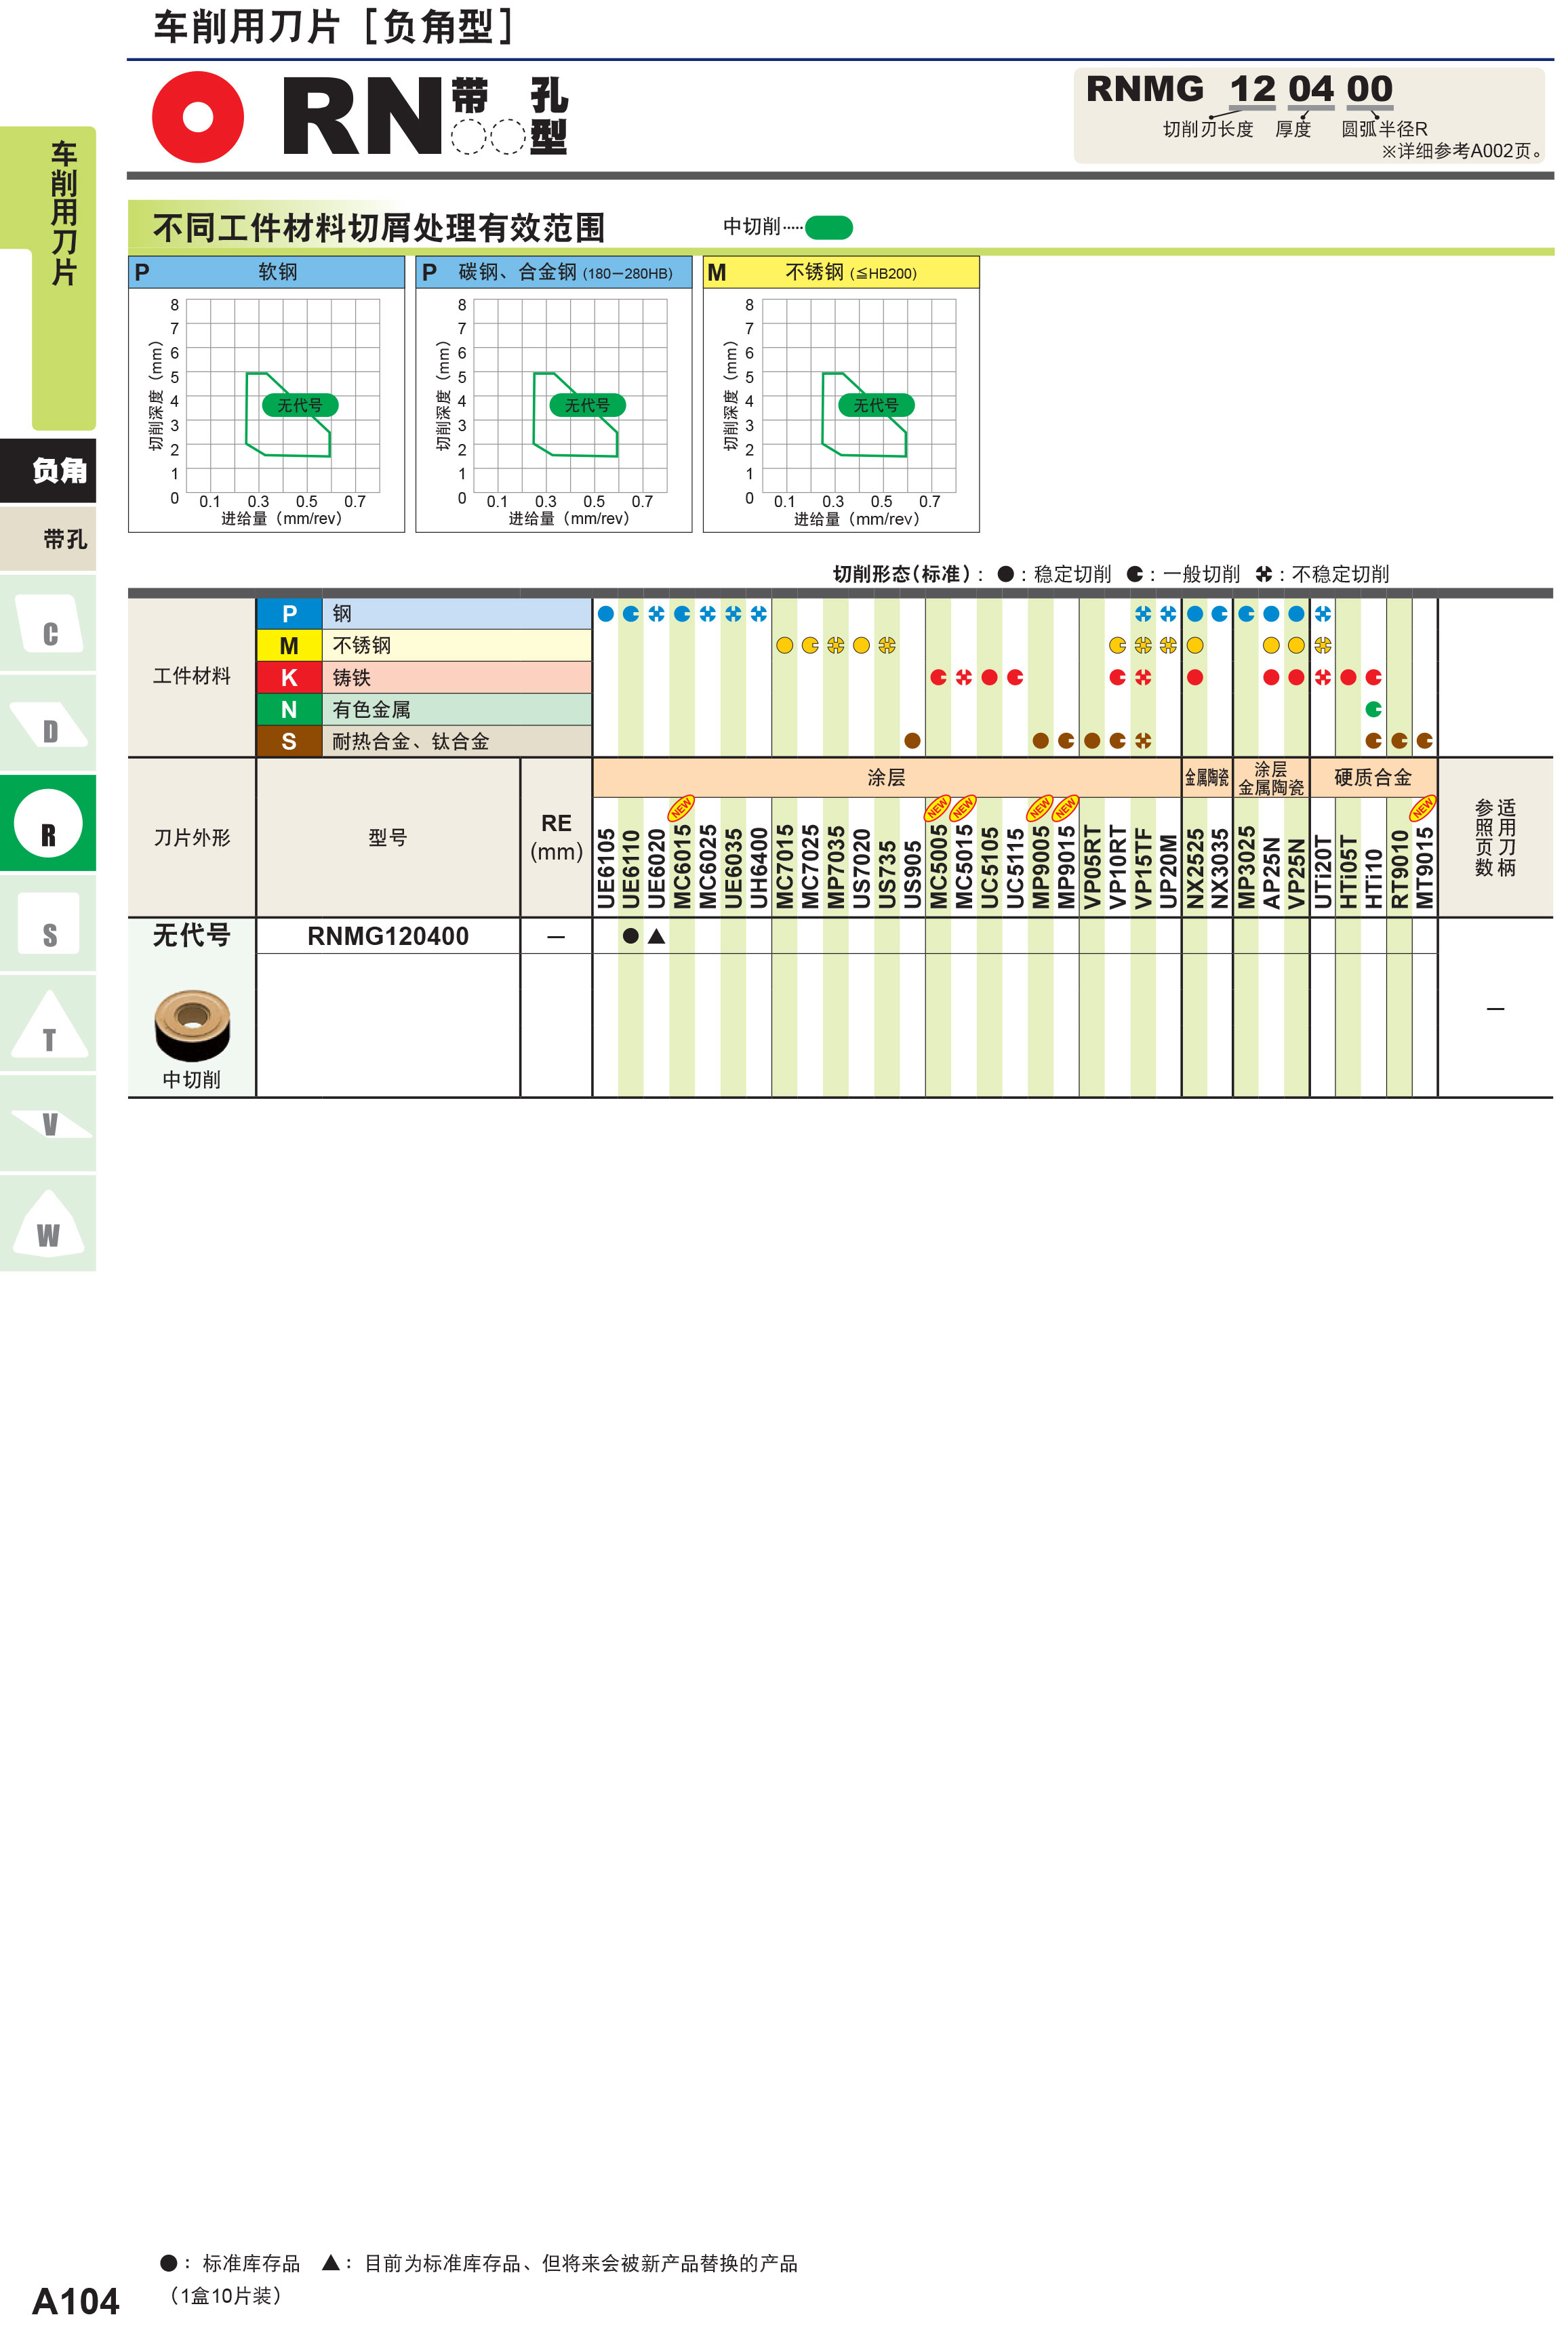Click the MP3025 grade column header
This screenshot has height=2336, width=1568.
[1246, 866]
